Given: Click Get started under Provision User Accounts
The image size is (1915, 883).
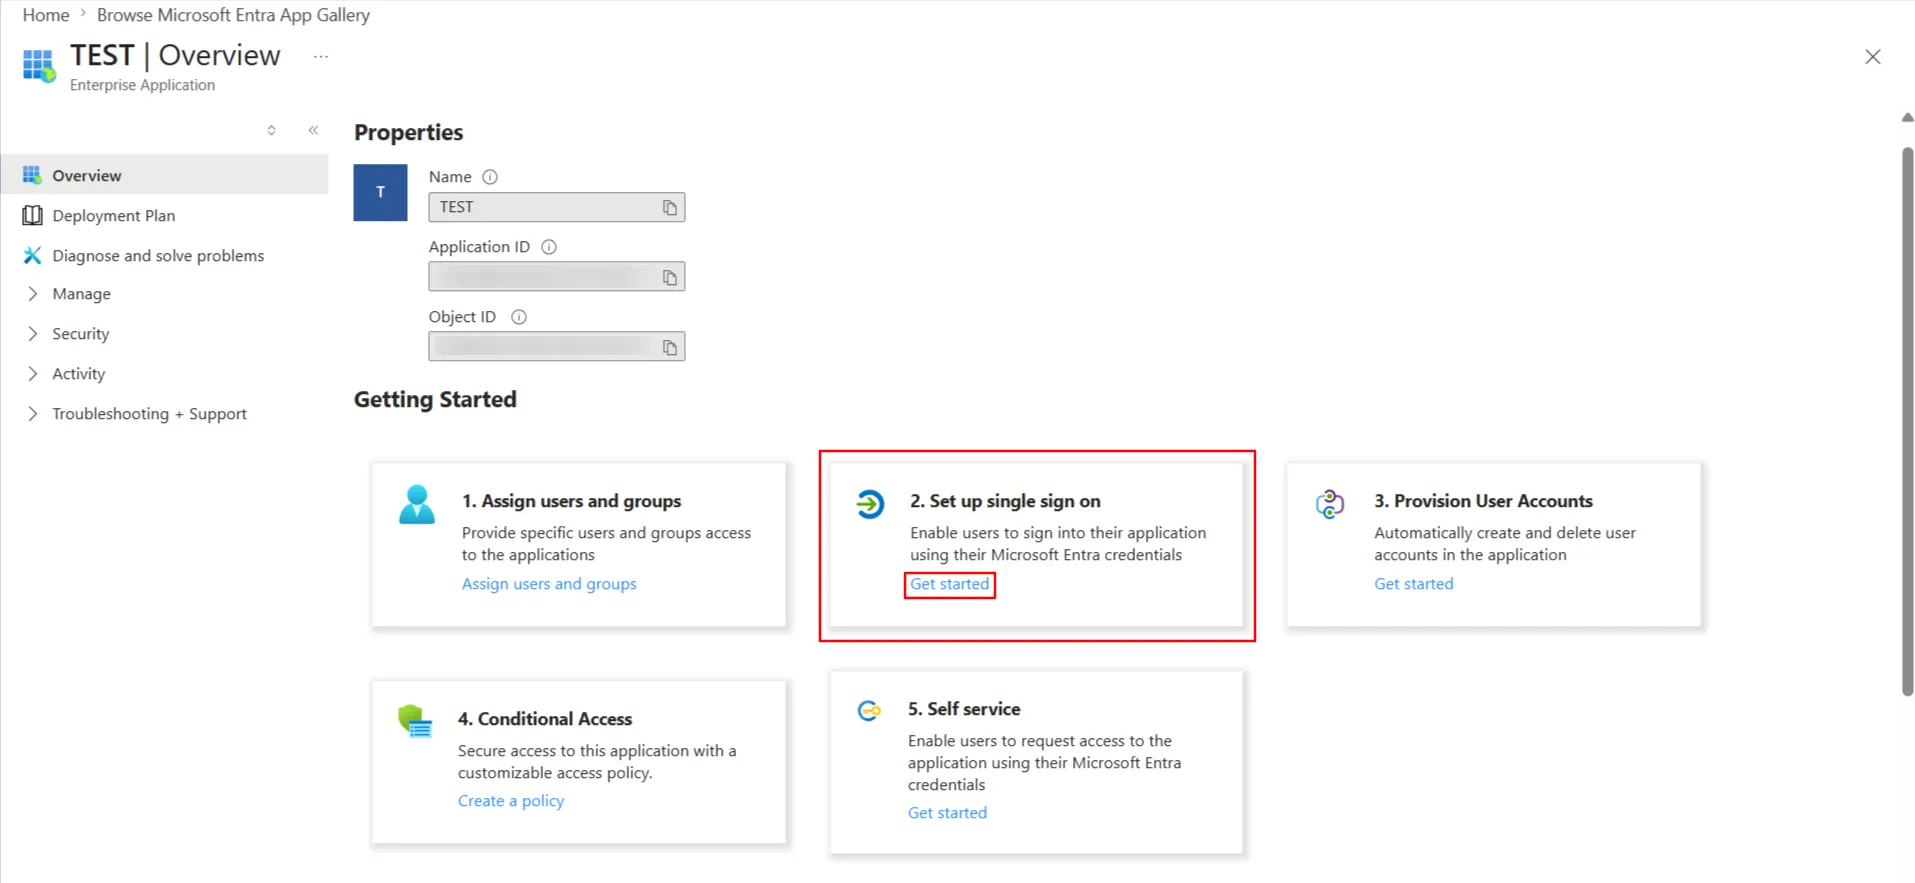Looking at the screenshot, I should (1413, 584).
